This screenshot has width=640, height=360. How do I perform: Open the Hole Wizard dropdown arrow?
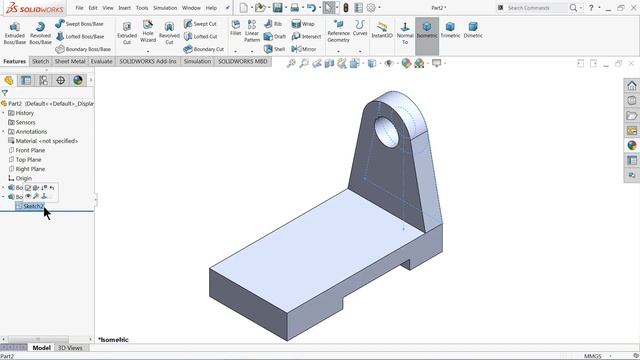148,51
